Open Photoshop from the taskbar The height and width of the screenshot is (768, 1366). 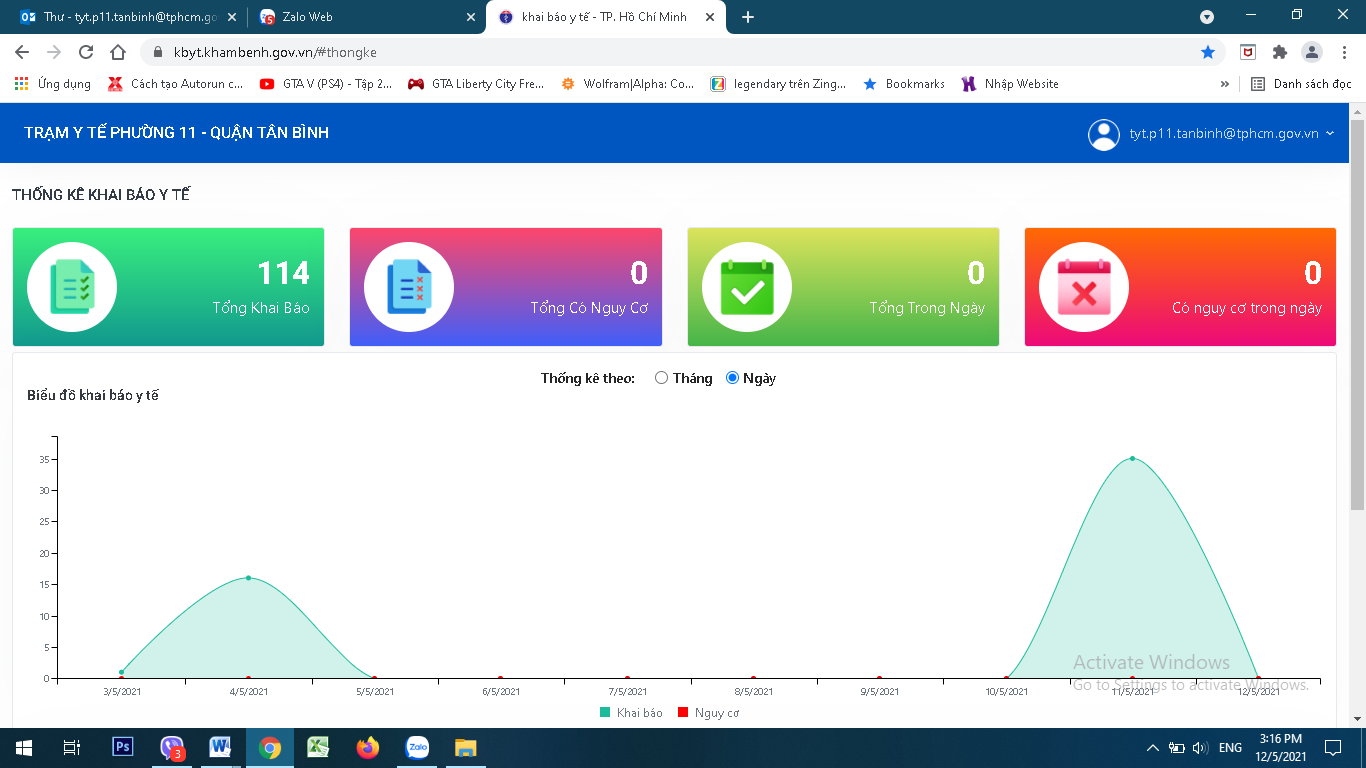tap(123, 747)
